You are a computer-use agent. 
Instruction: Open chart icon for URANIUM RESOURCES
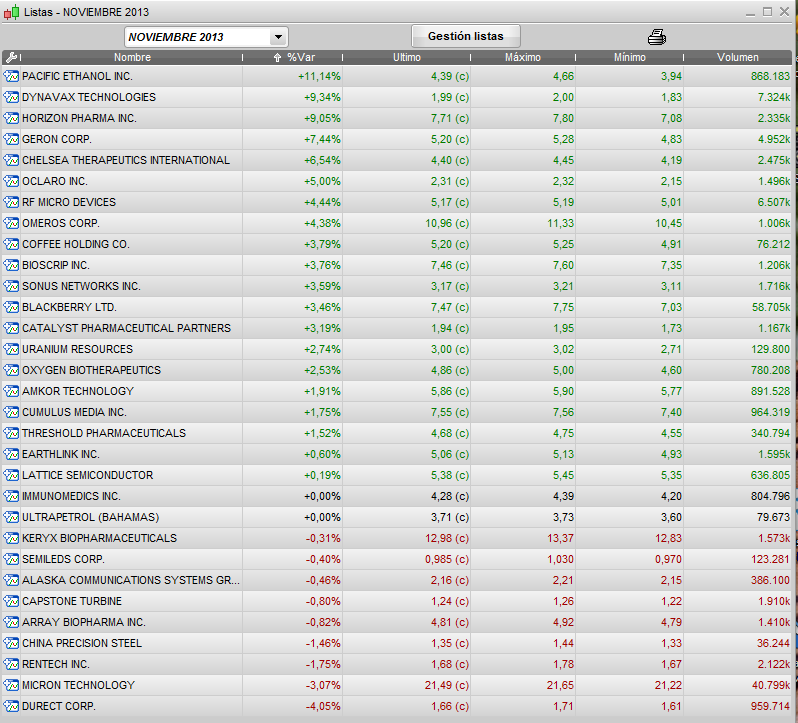pyautogui.click(x=11, y=349)
